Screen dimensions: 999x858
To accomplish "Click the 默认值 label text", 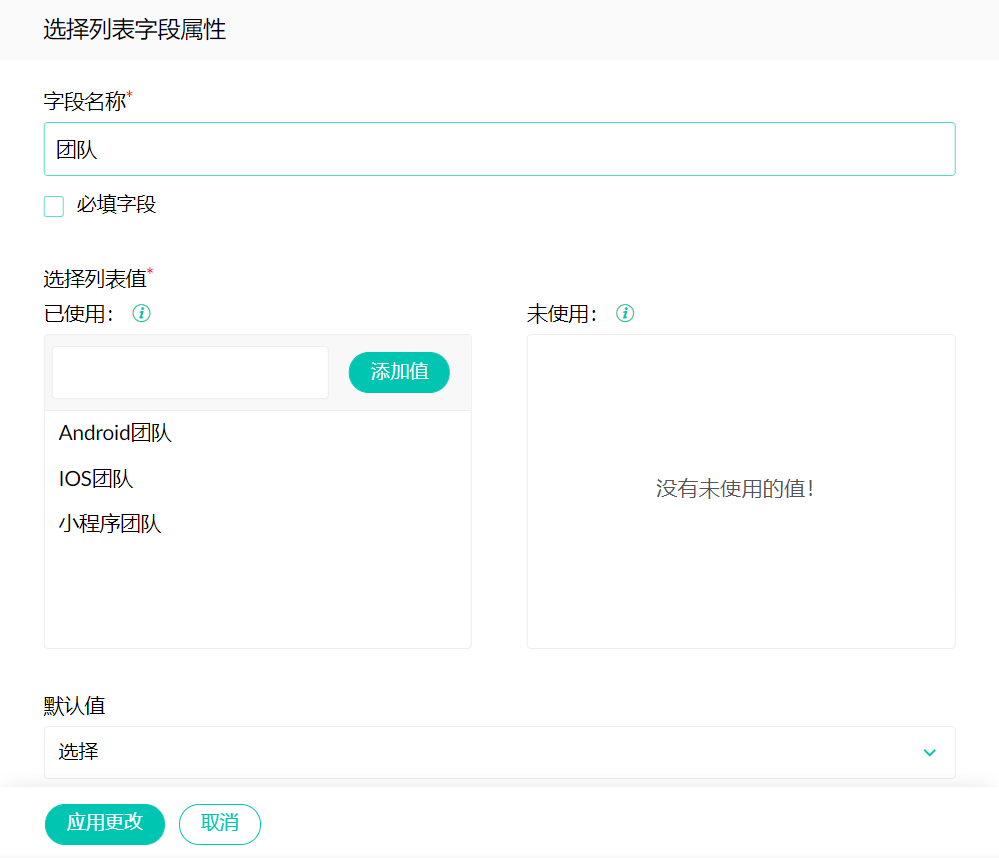I will [74, 705].
